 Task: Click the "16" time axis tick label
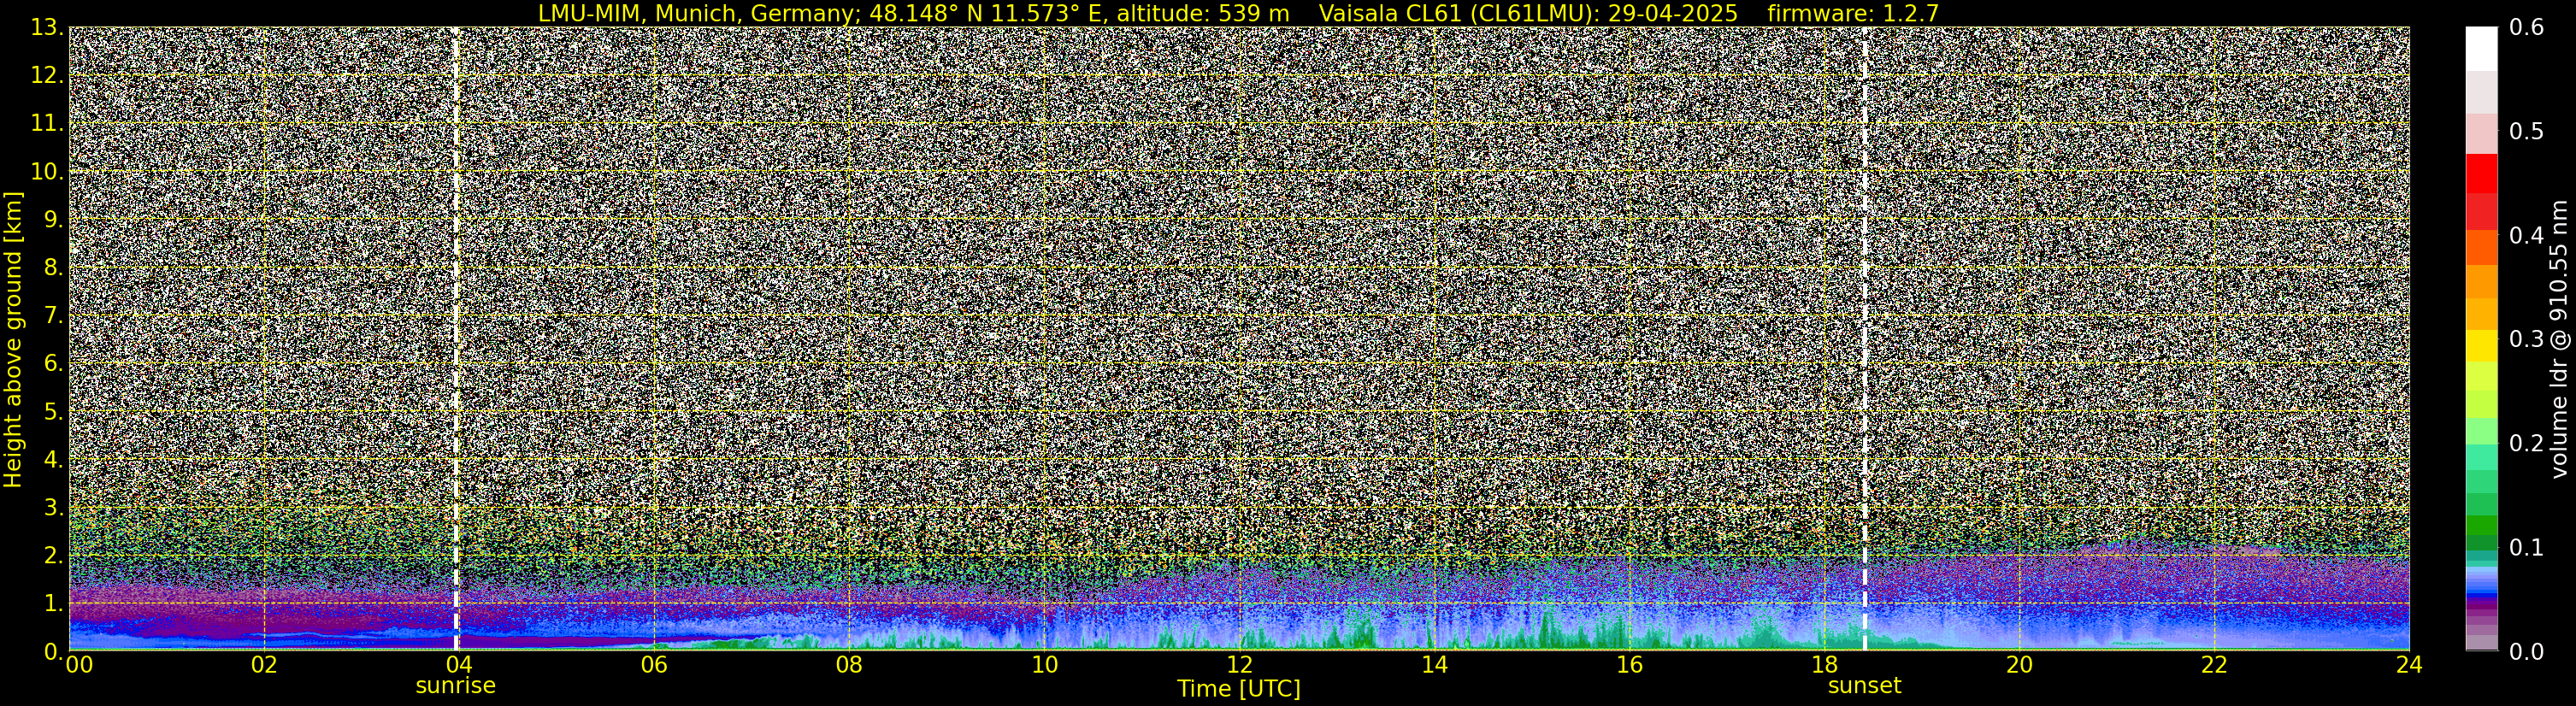(1629, 665)
